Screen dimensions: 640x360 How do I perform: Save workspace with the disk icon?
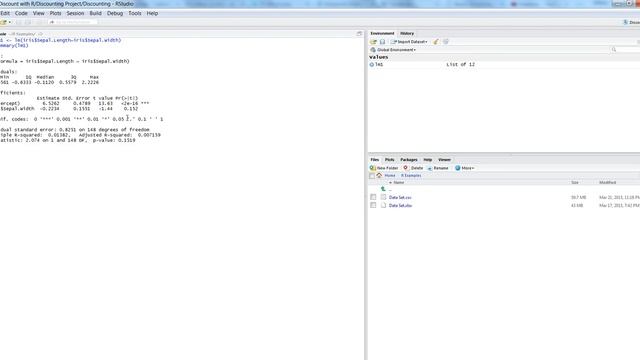(382, 42)
